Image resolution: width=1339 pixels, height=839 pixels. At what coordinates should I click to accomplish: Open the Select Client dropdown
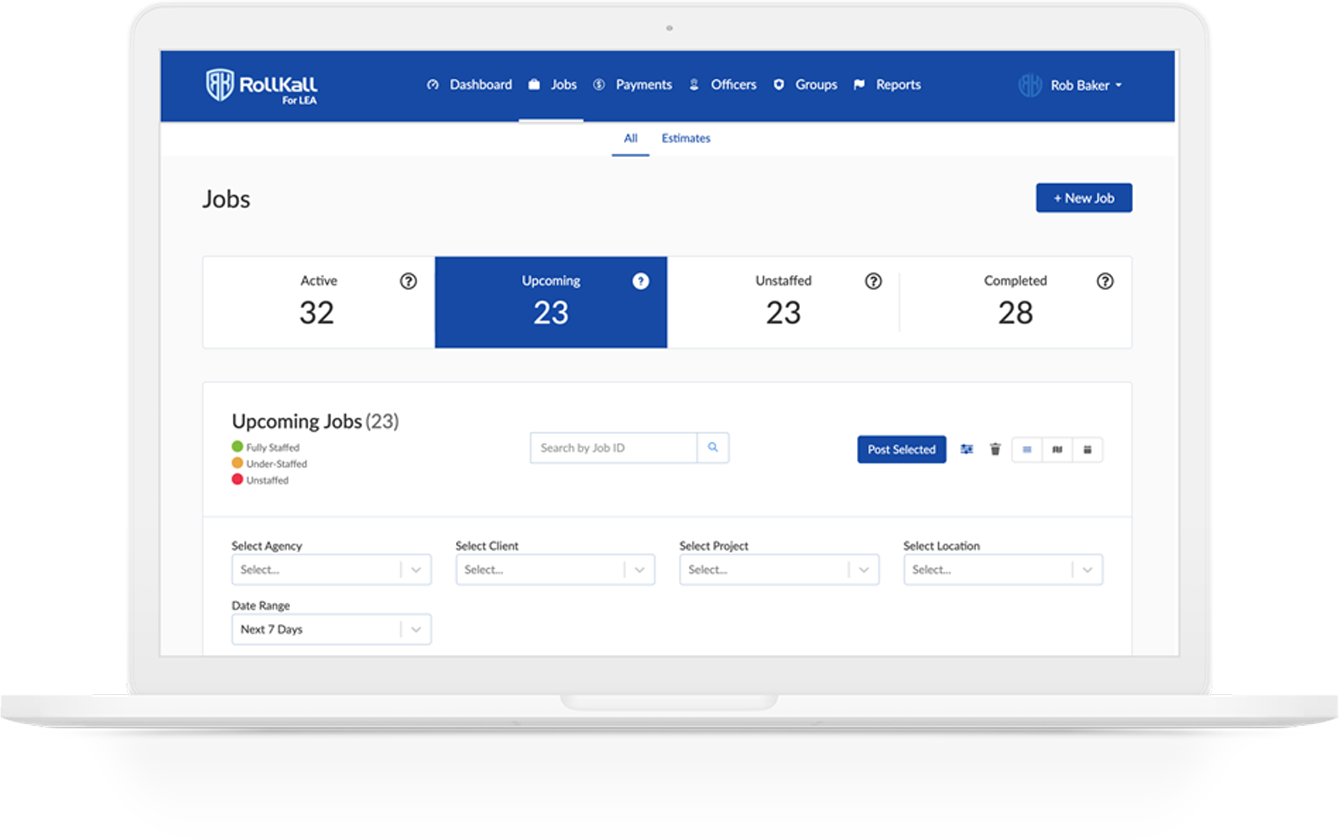(555, 569)
